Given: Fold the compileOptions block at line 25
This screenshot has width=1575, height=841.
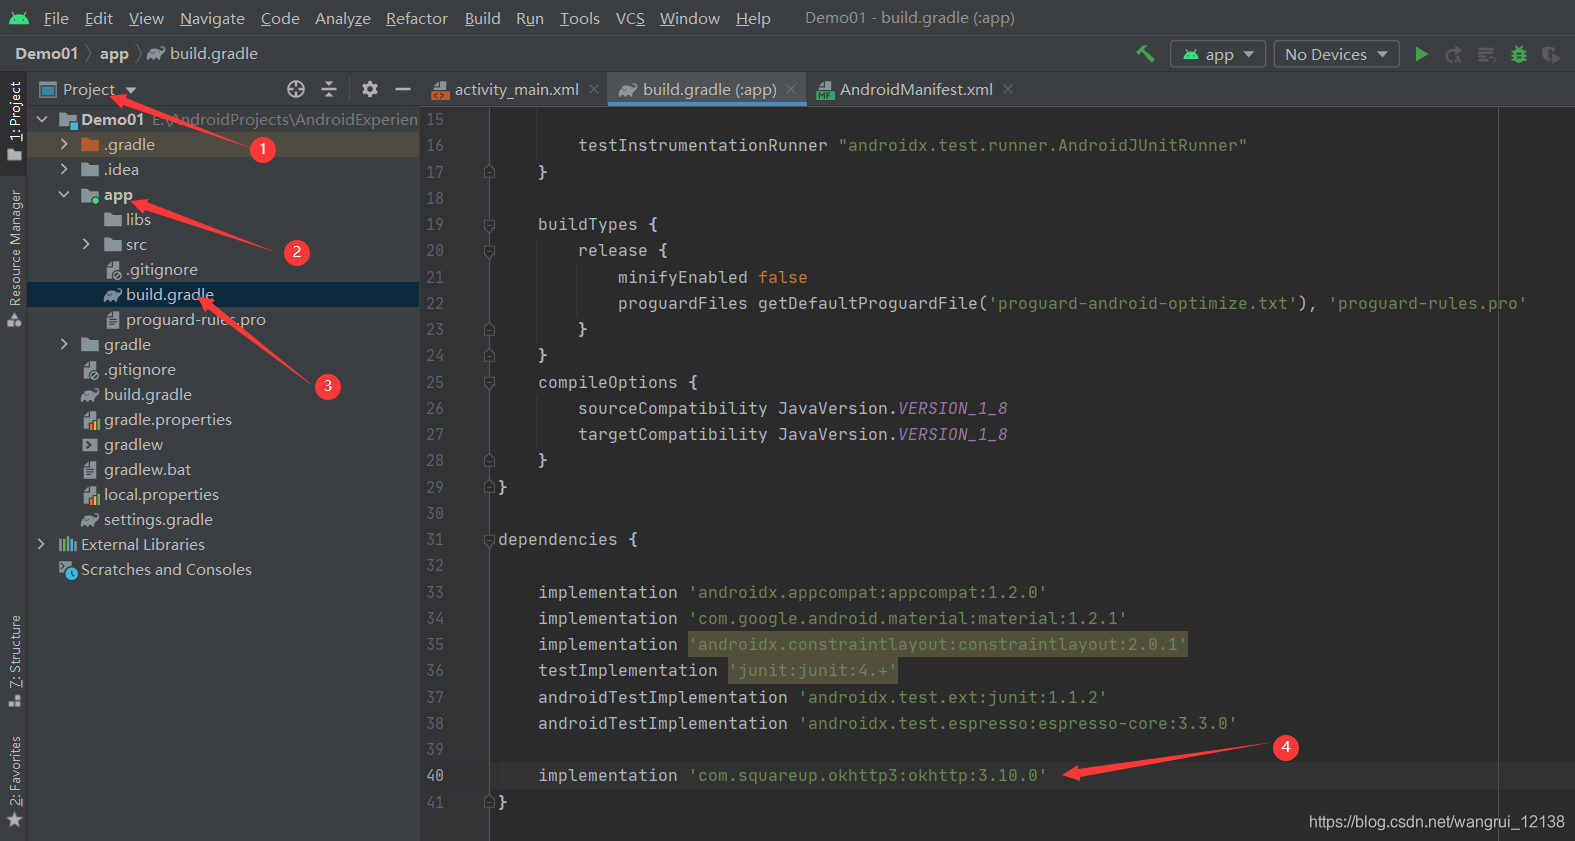Looking at the screenshot, I should coord(489,382).
